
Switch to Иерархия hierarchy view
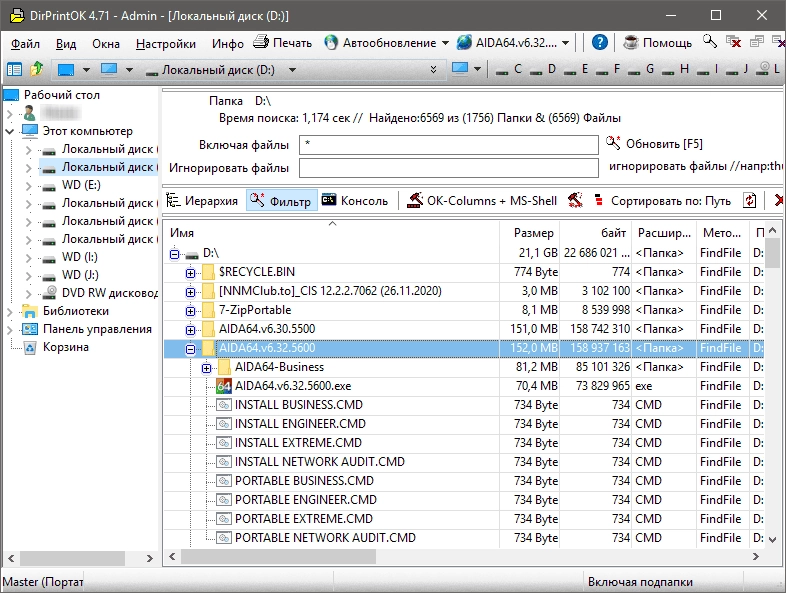pos(202,201)
